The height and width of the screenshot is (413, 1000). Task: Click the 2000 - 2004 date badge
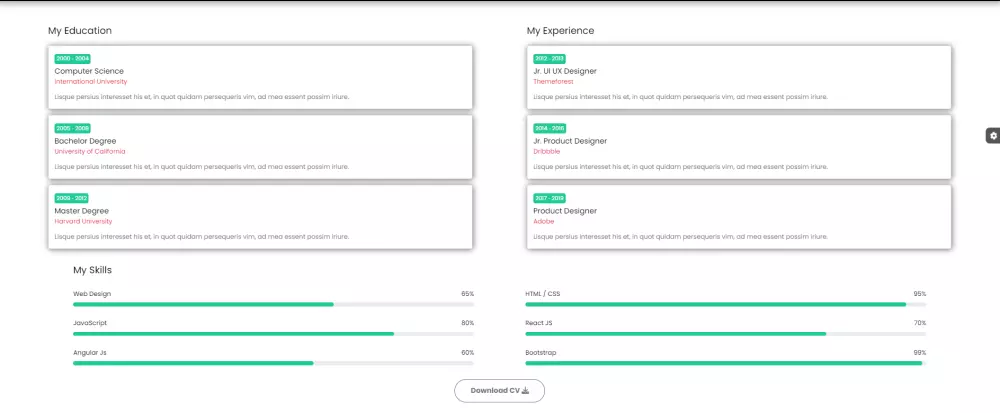click(x=72, y=58)
